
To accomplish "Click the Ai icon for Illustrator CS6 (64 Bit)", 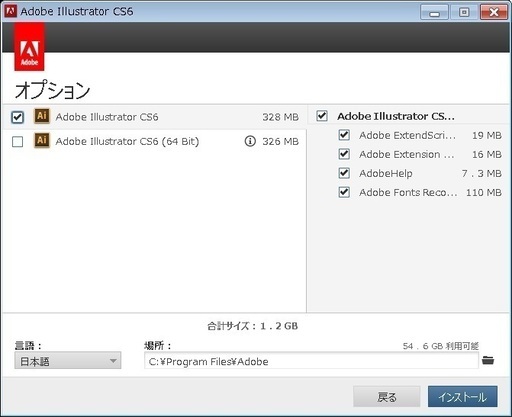I will (x=42, y=140).
